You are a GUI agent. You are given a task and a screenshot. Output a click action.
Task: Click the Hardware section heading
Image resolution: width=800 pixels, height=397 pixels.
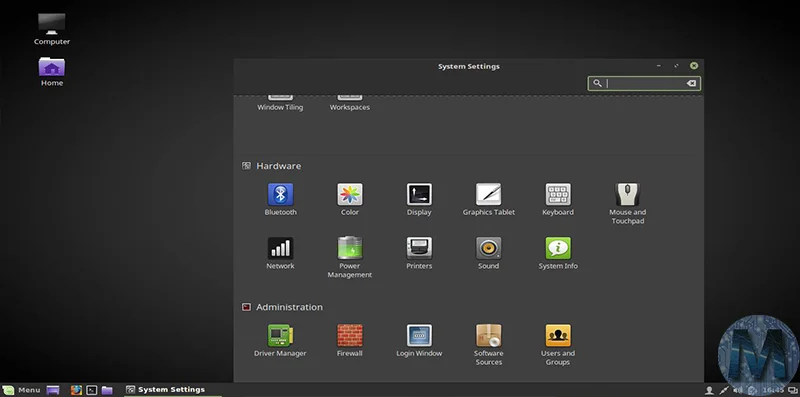[x=279, y=166]
